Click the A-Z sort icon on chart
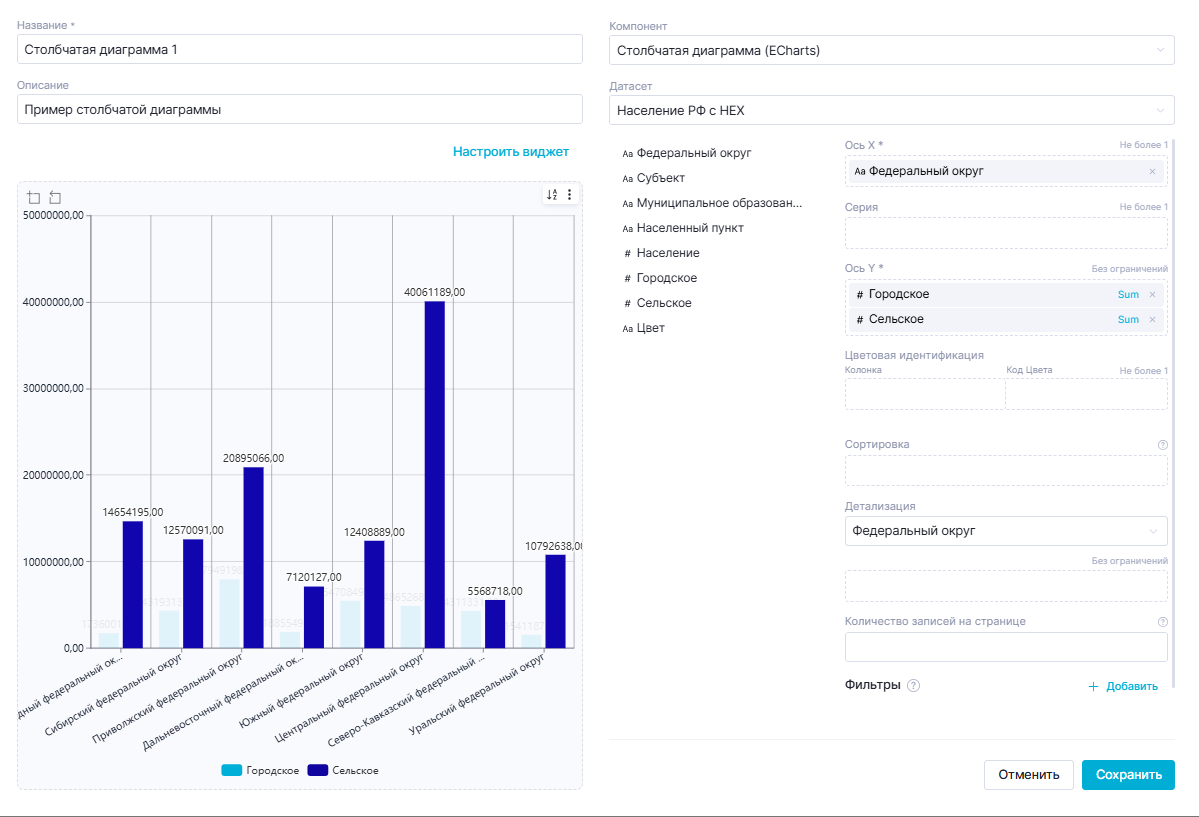This screenshot has height=817, width=1199. (551, 195)
